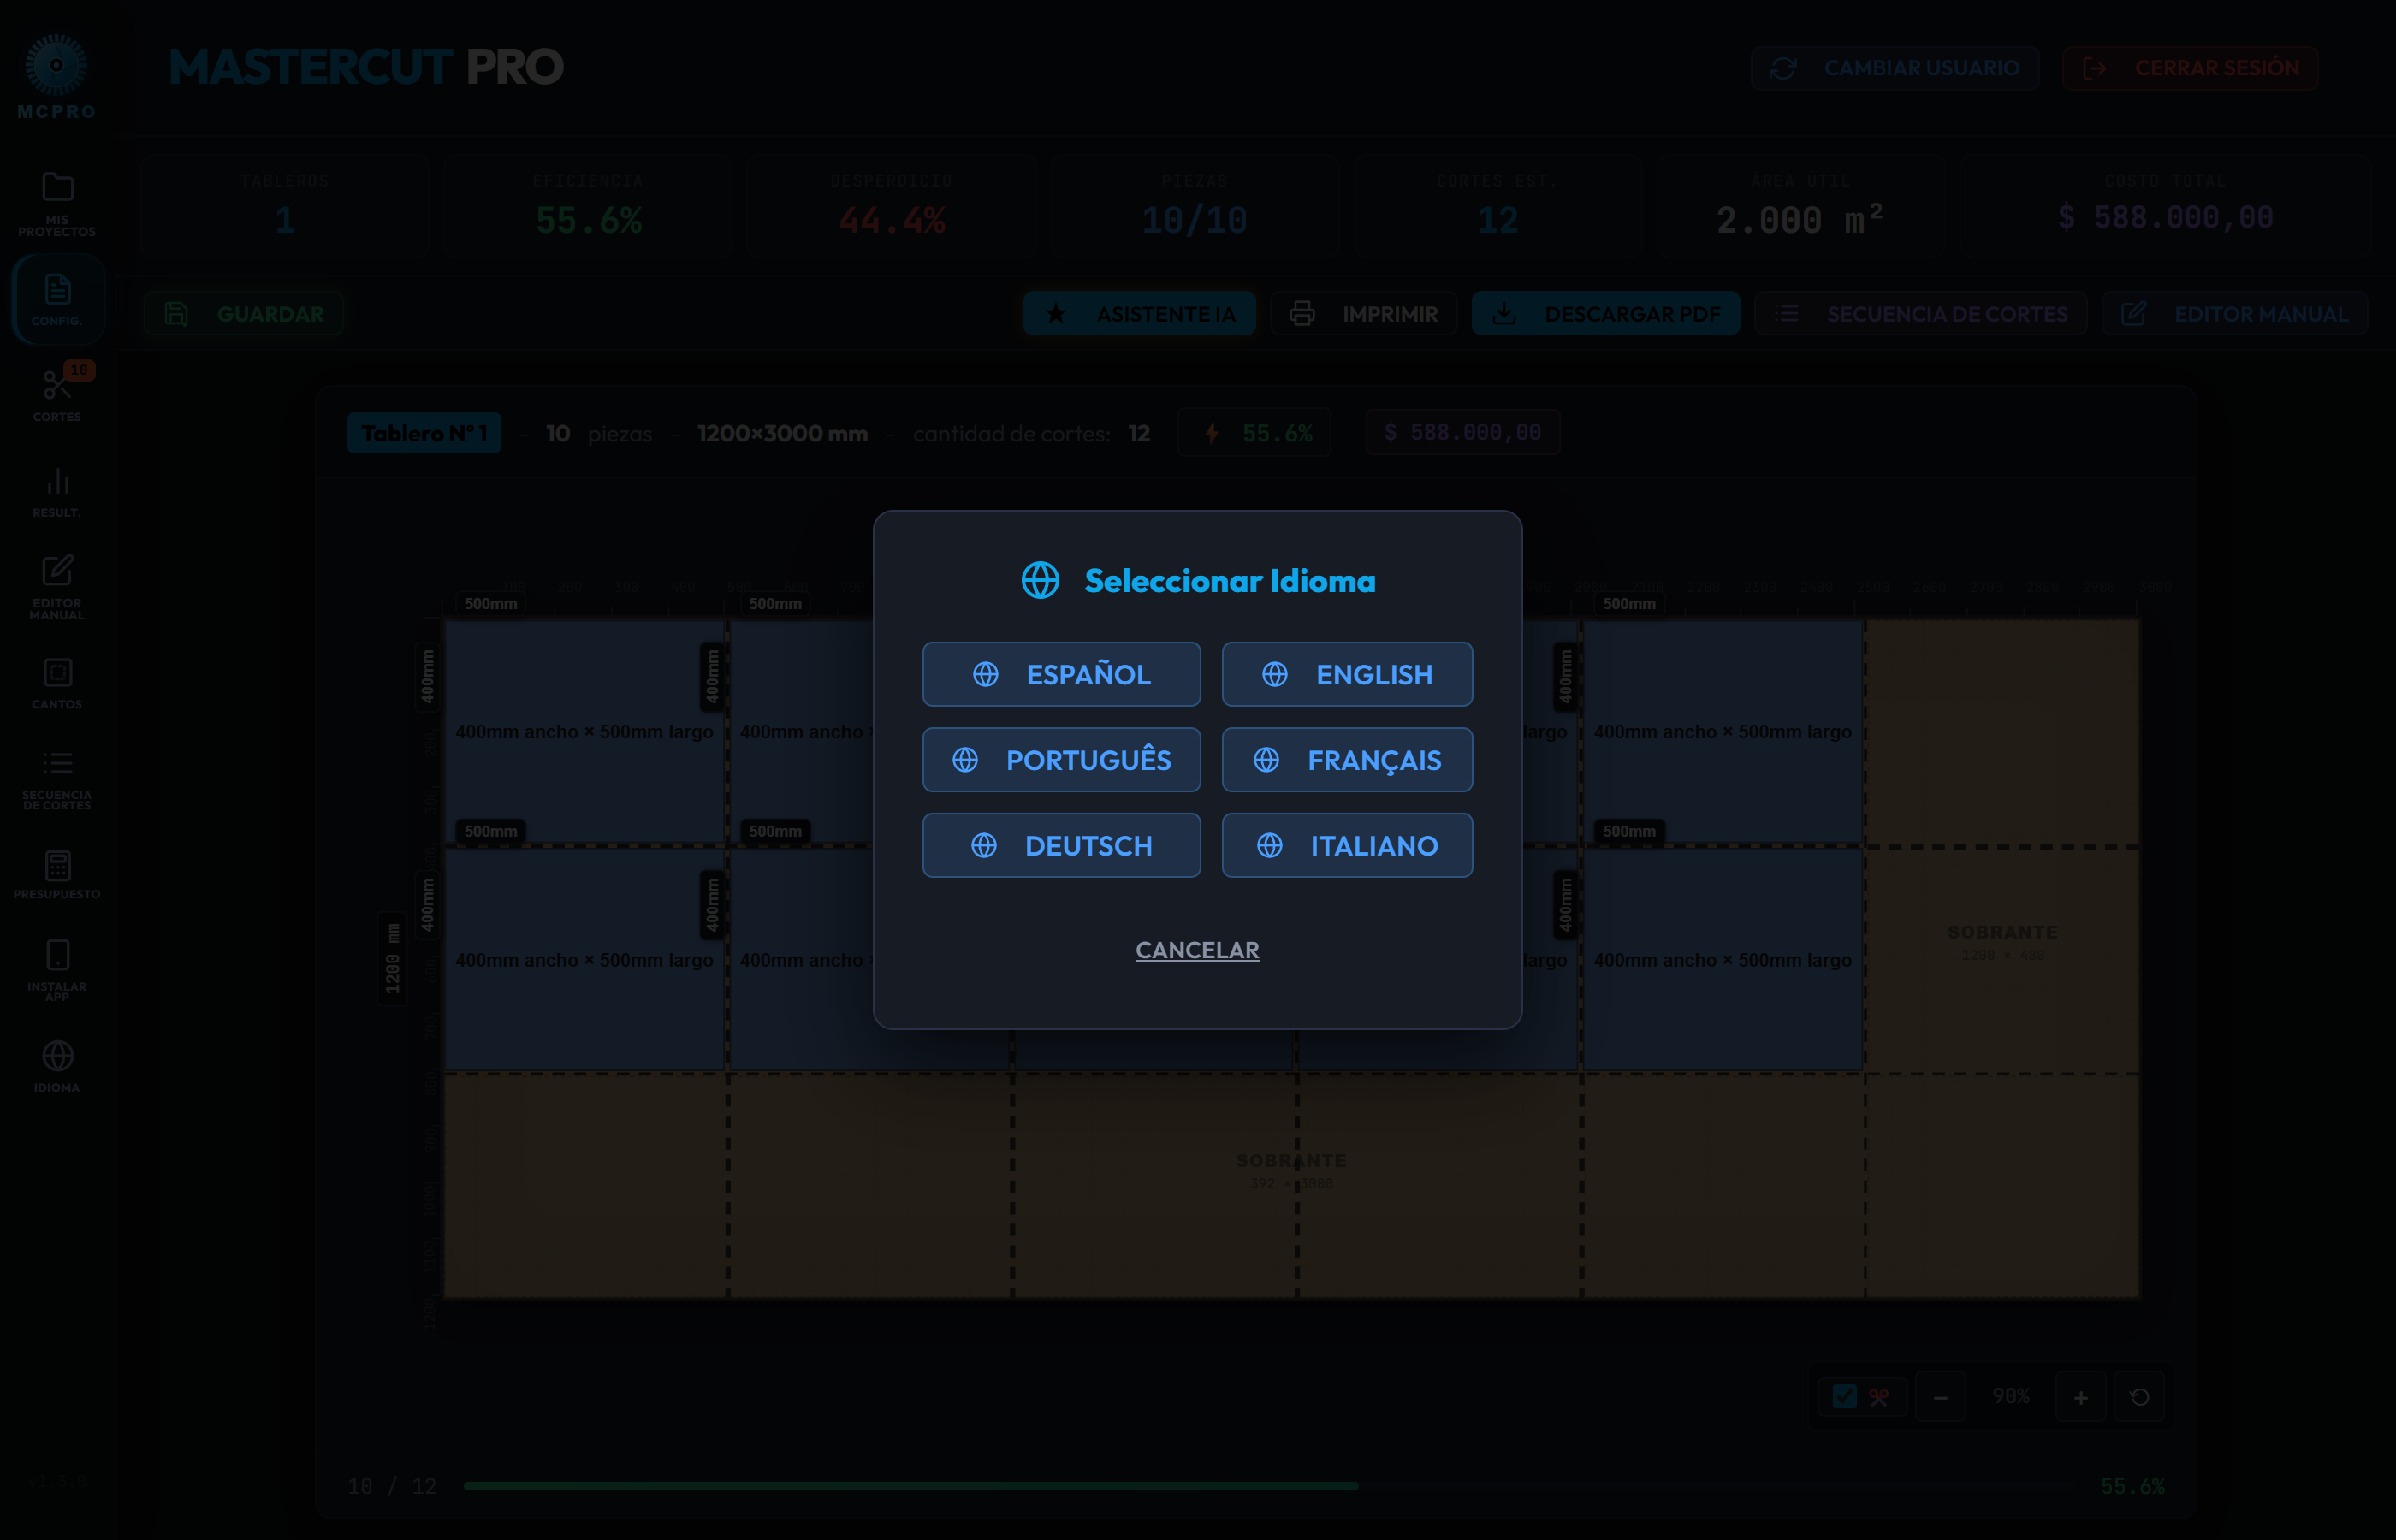
Task: Select the ENGLISH language option
Action: point(1347,674)
